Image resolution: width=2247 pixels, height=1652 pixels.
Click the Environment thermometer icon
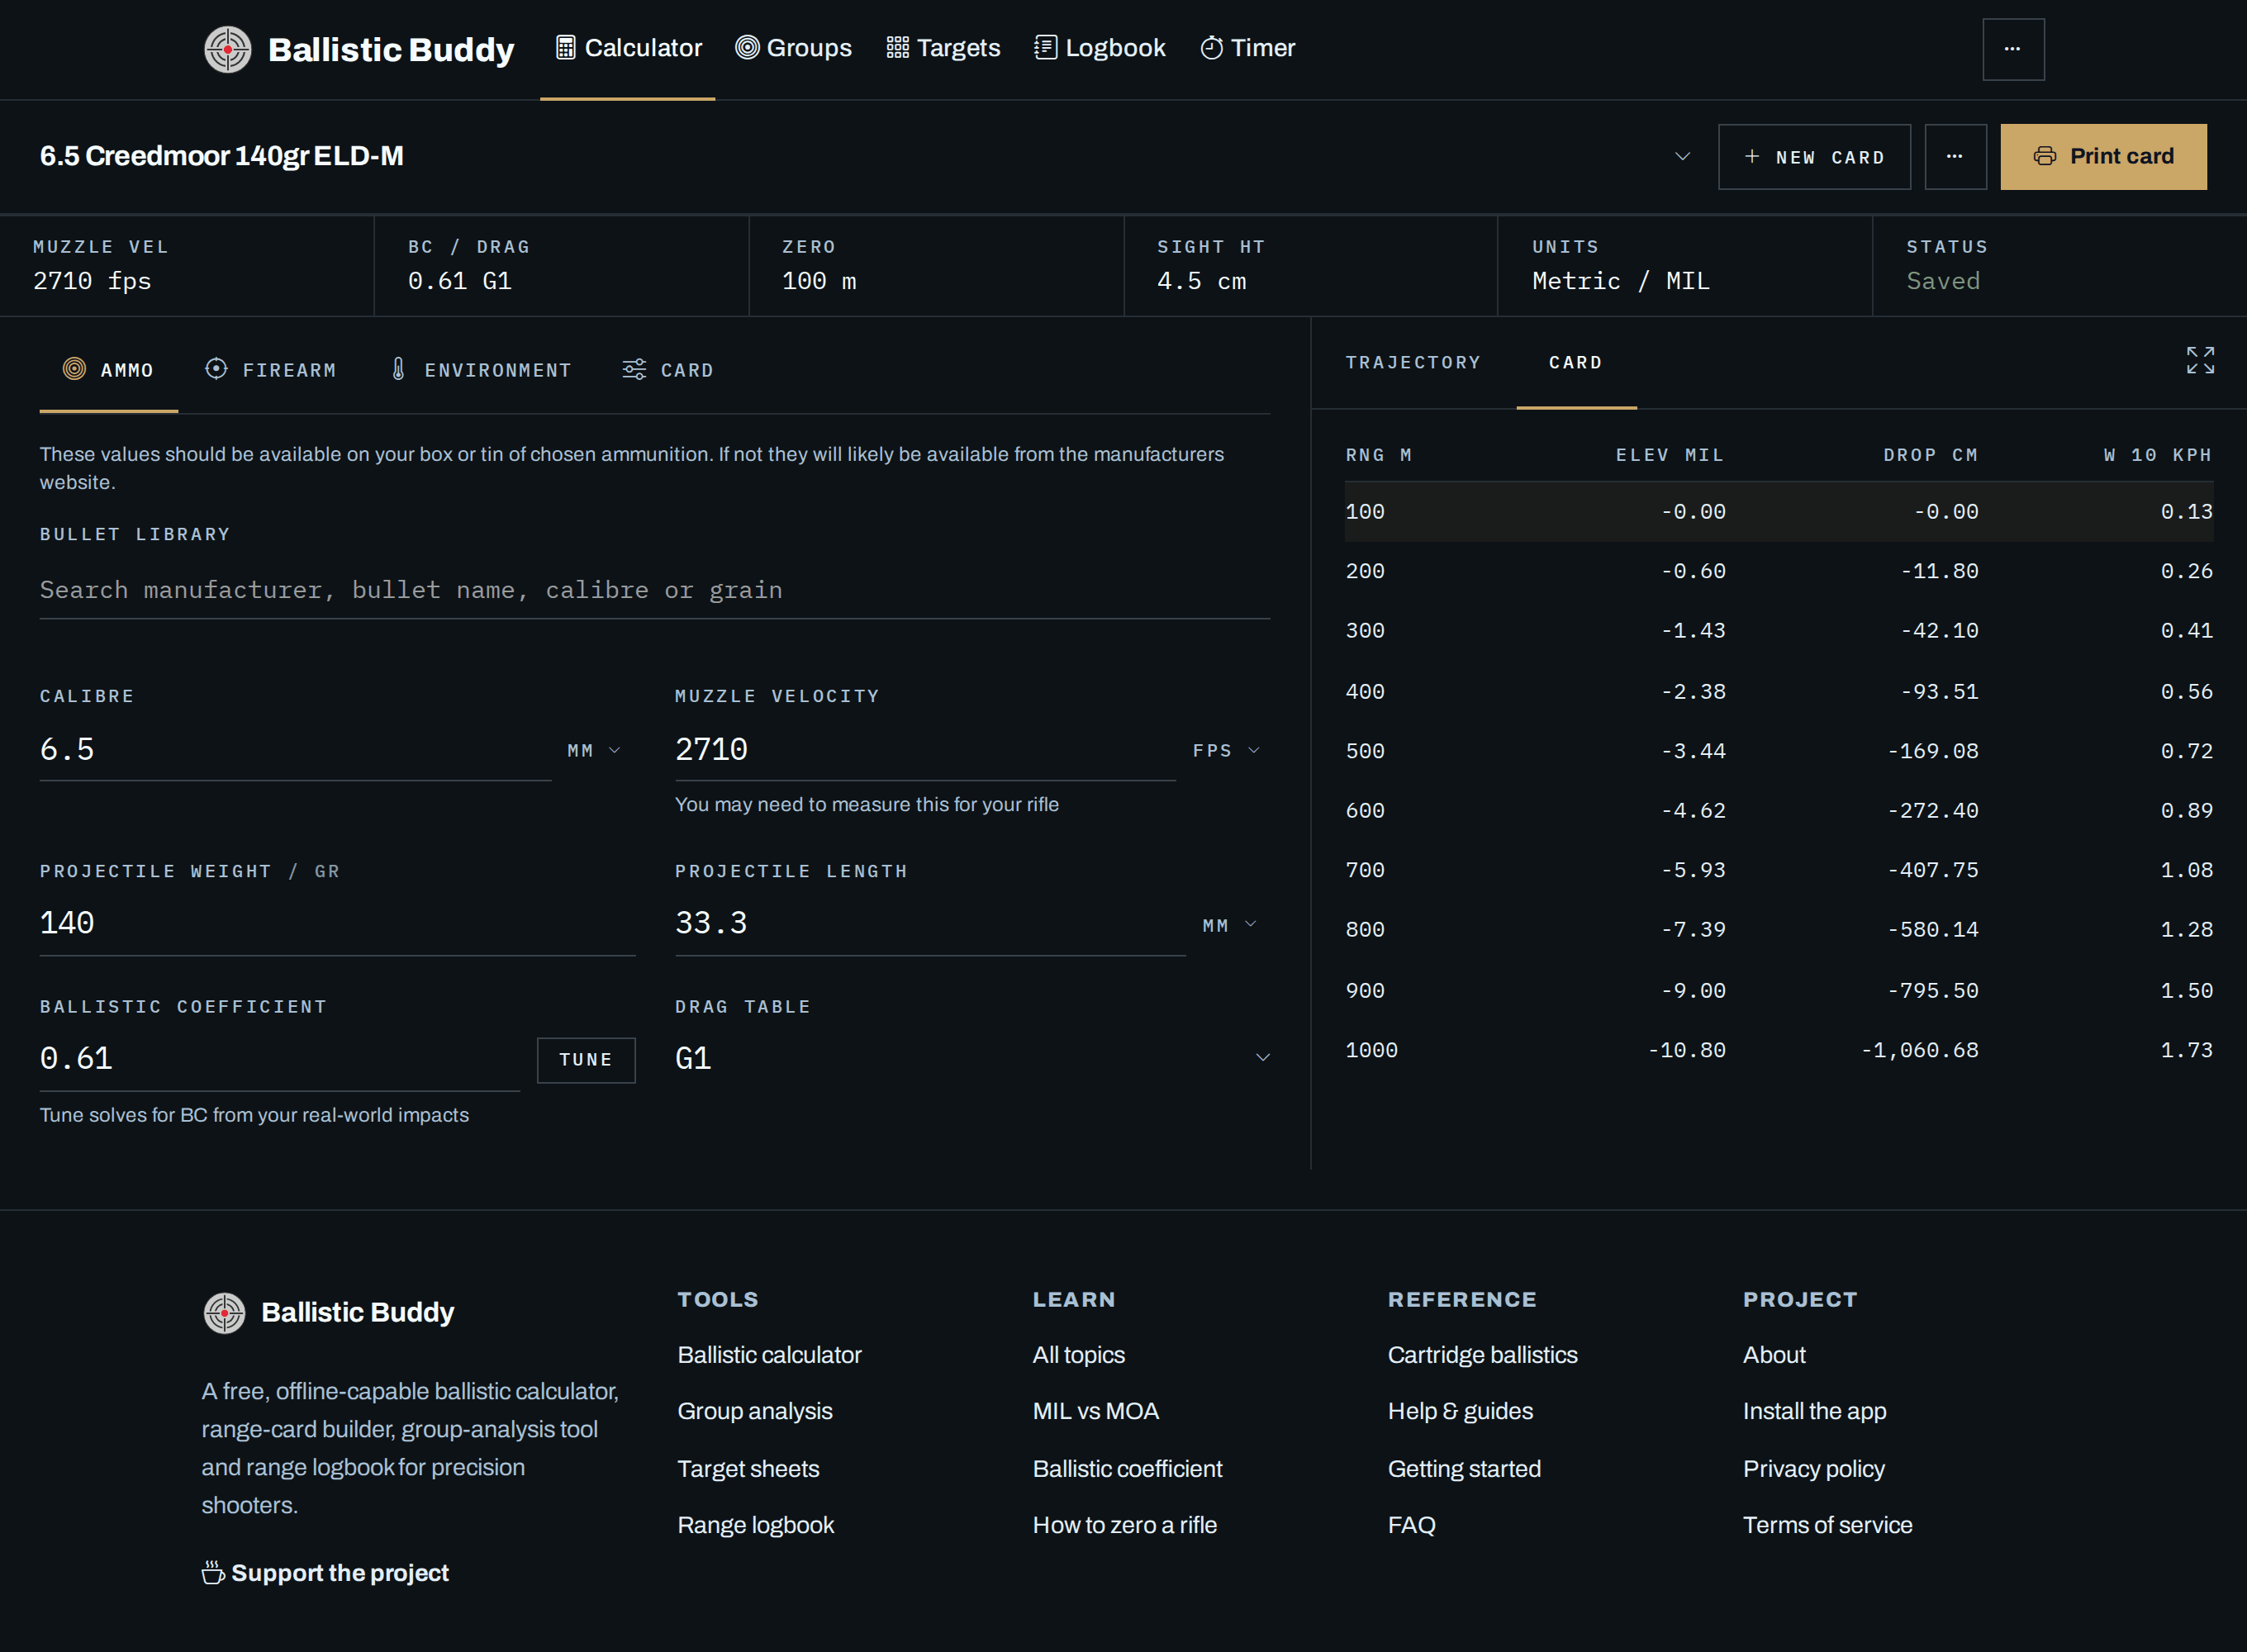tap(398, 369)
